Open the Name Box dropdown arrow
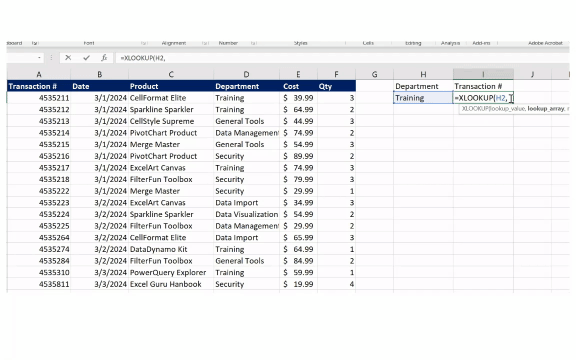The image size is (576, 360). pos(39,58)
